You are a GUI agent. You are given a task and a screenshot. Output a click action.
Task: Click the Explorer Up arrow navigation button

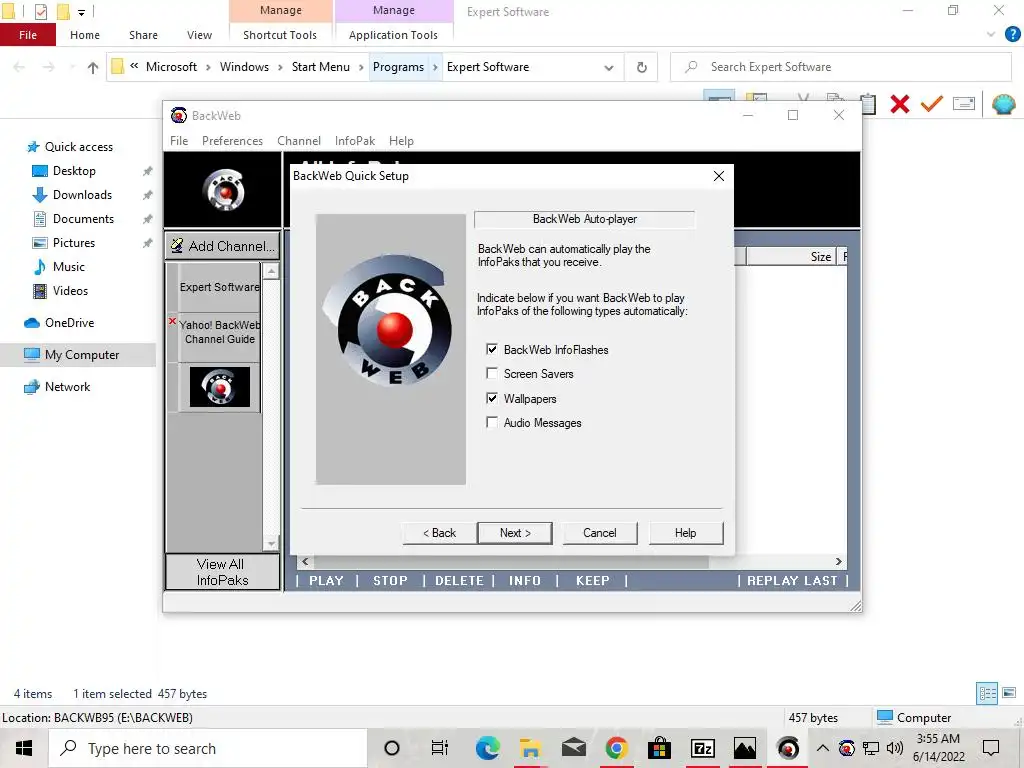93,67
